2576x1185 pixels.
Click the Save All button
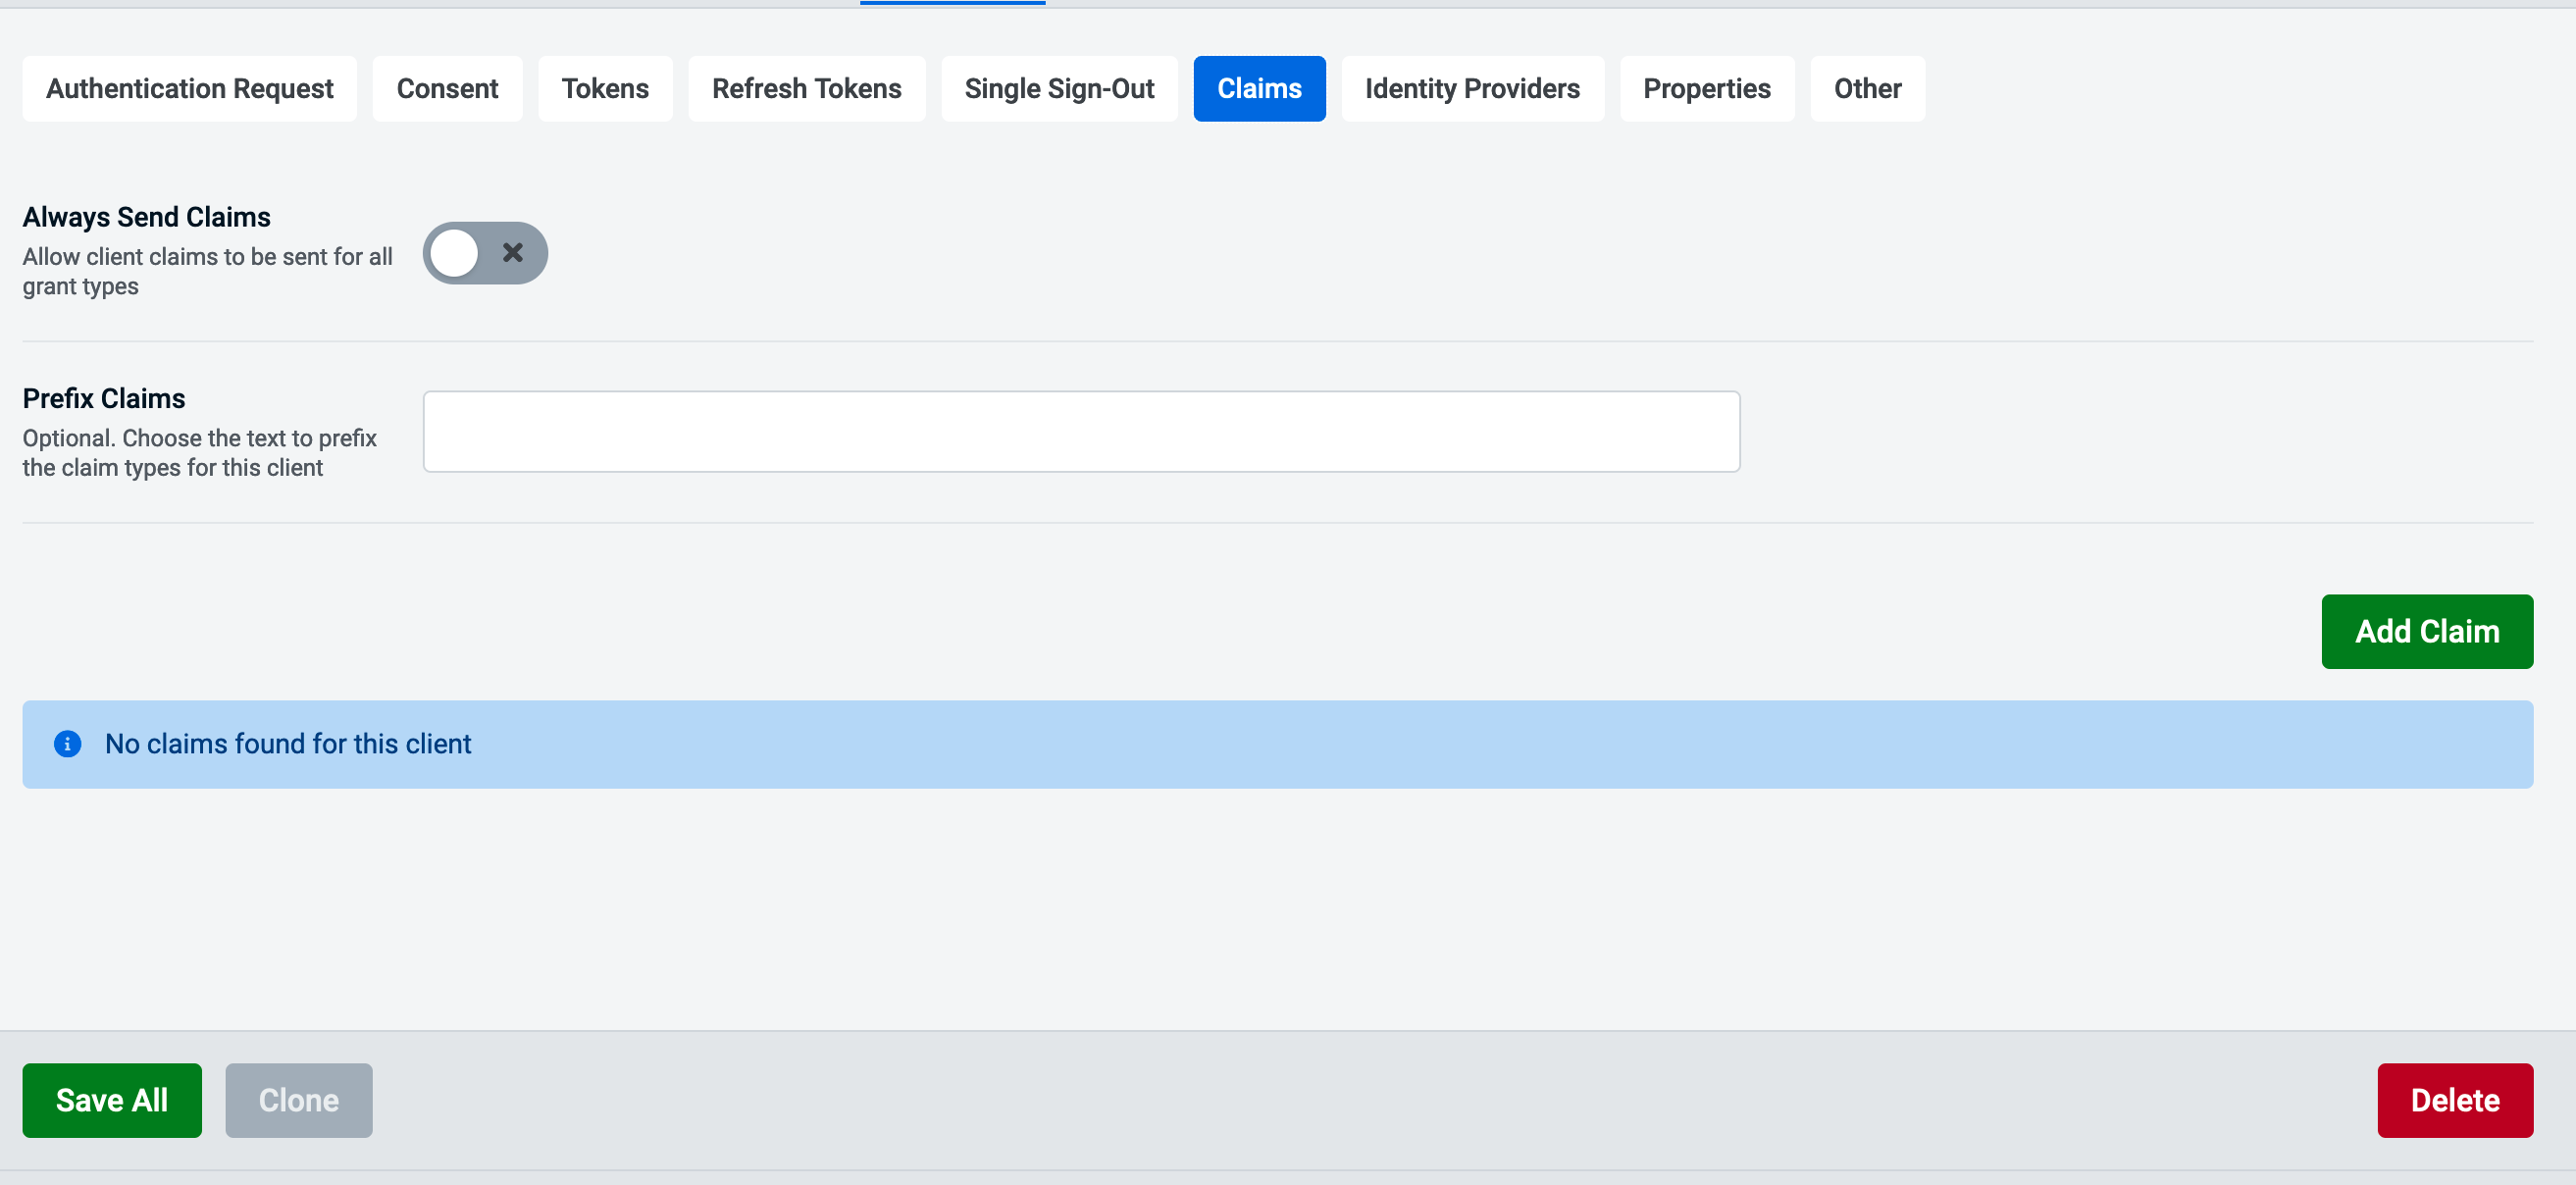pyautogui.click(x=112, y=1100)
